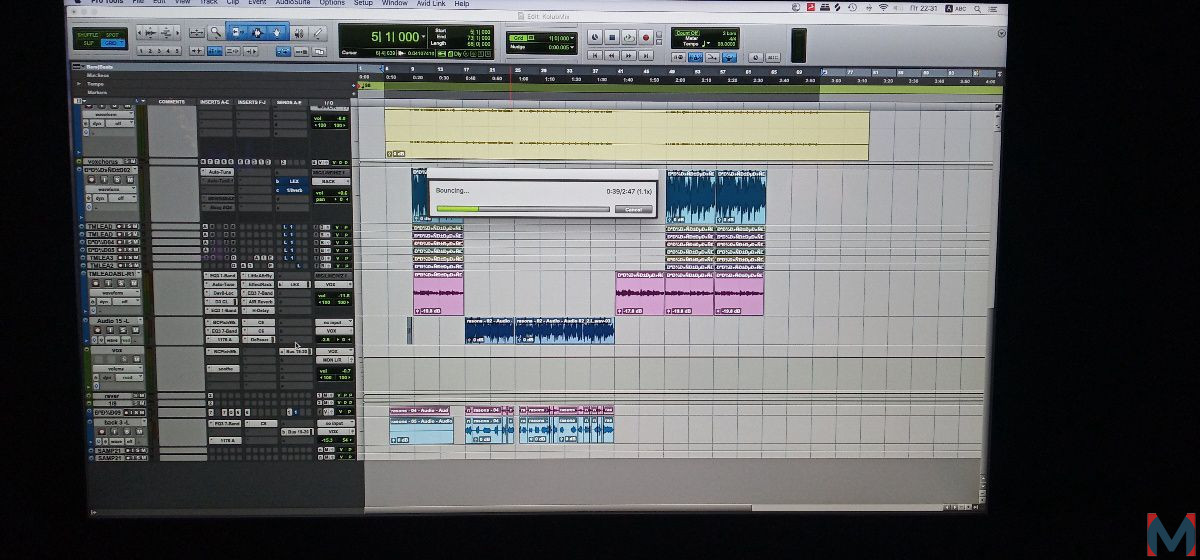The height and width of the screenshot is (560, 1200).
Task: Click the horizontal zoom out arrow
Action: 139,33
